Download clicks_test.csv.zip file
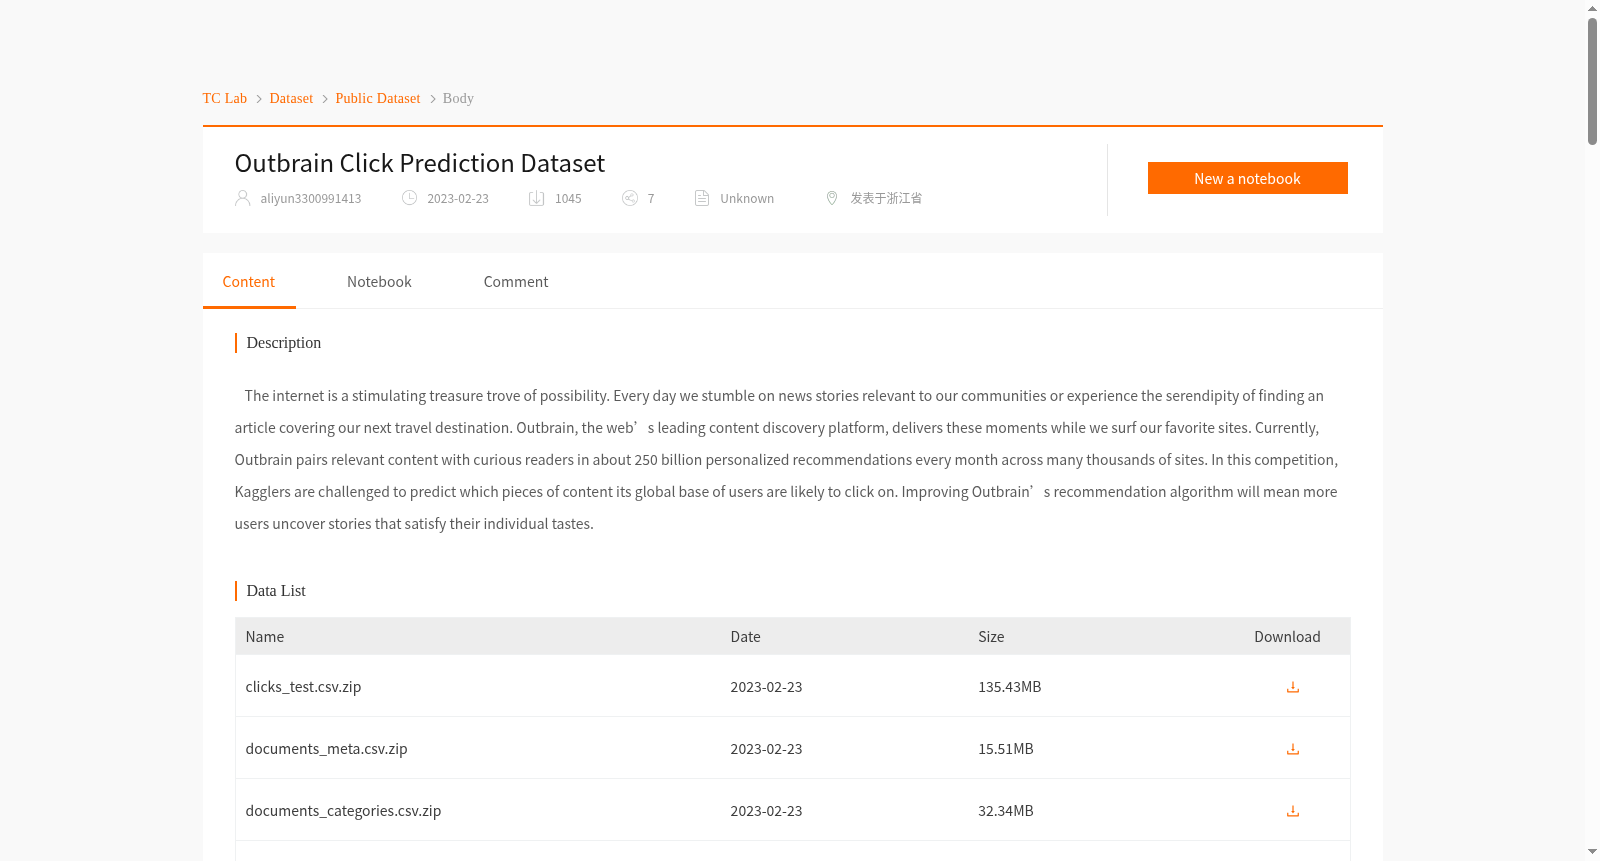Viewport: 1600px width, 861px height. [x=1292, y=687]
